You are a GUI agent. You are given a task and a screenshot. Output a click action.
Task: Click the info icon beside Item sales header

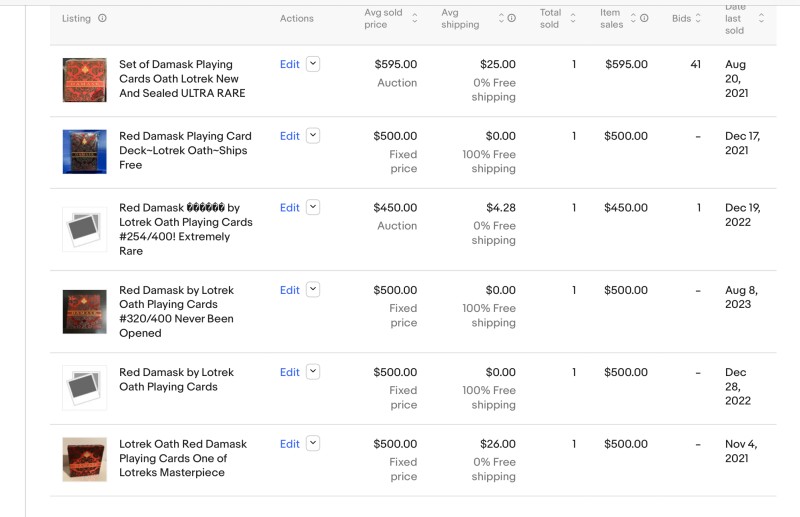(x=644, y=18)
